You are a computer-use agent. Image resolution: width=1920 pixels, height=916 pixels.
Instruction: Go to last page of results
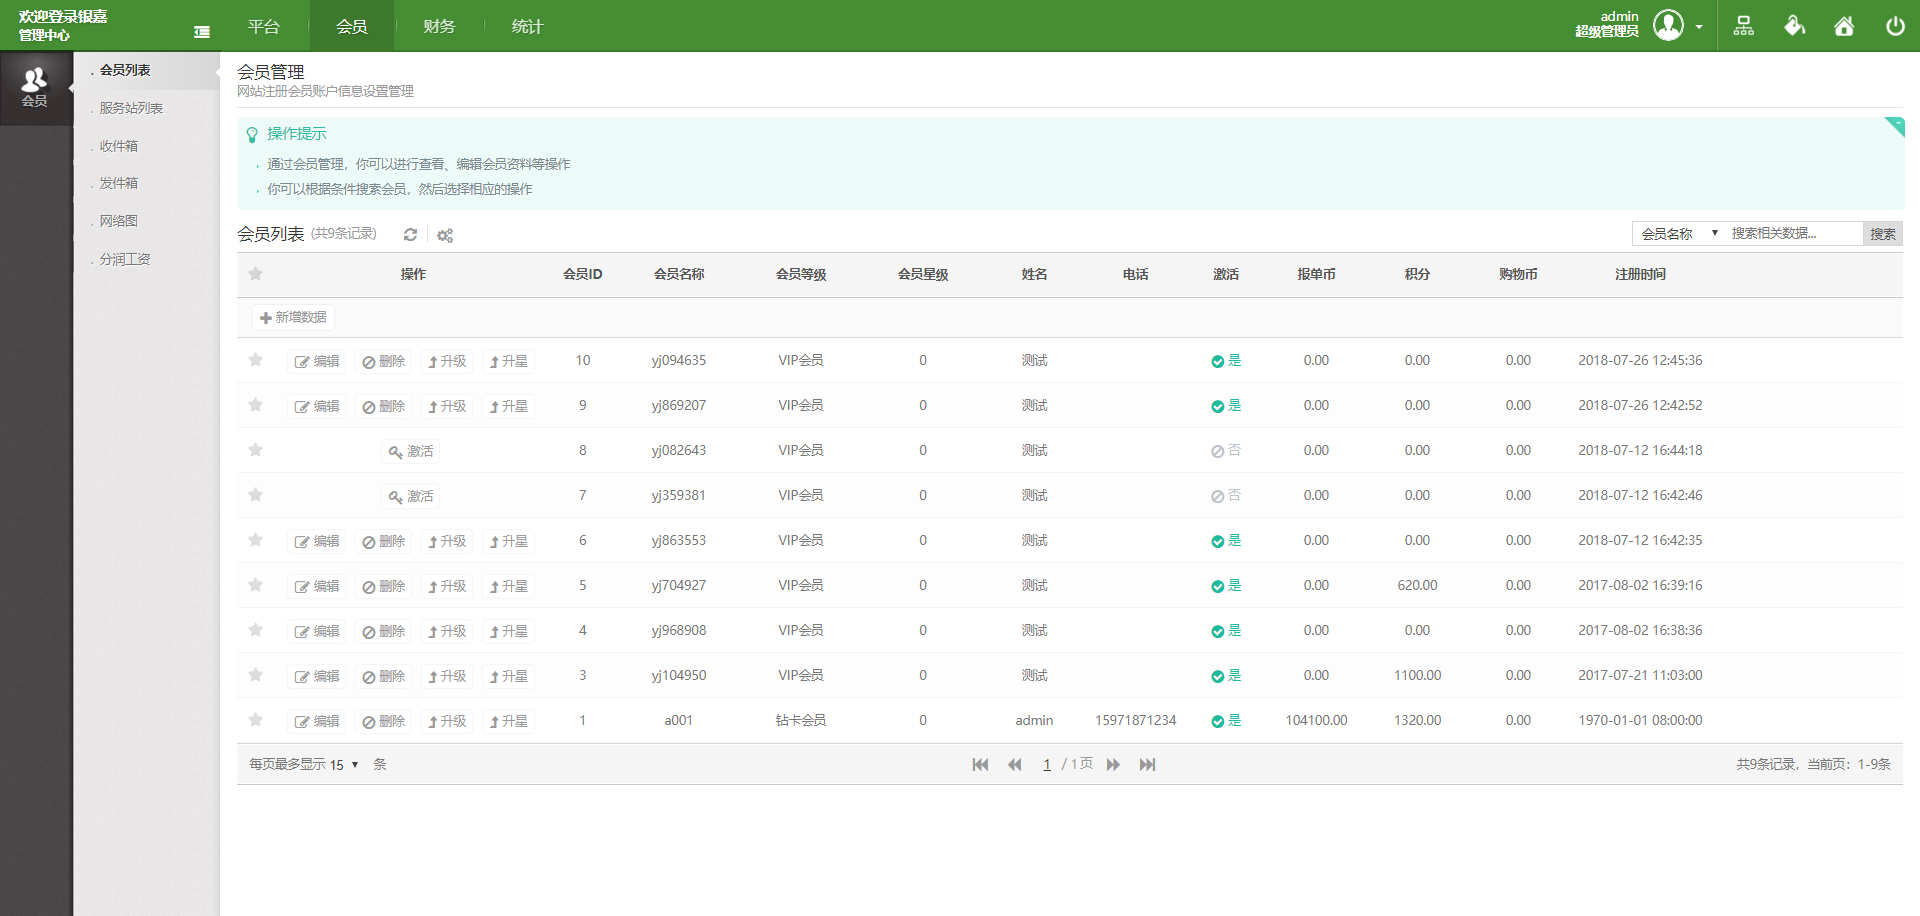pyautogui.click(x=1147, y=765)
